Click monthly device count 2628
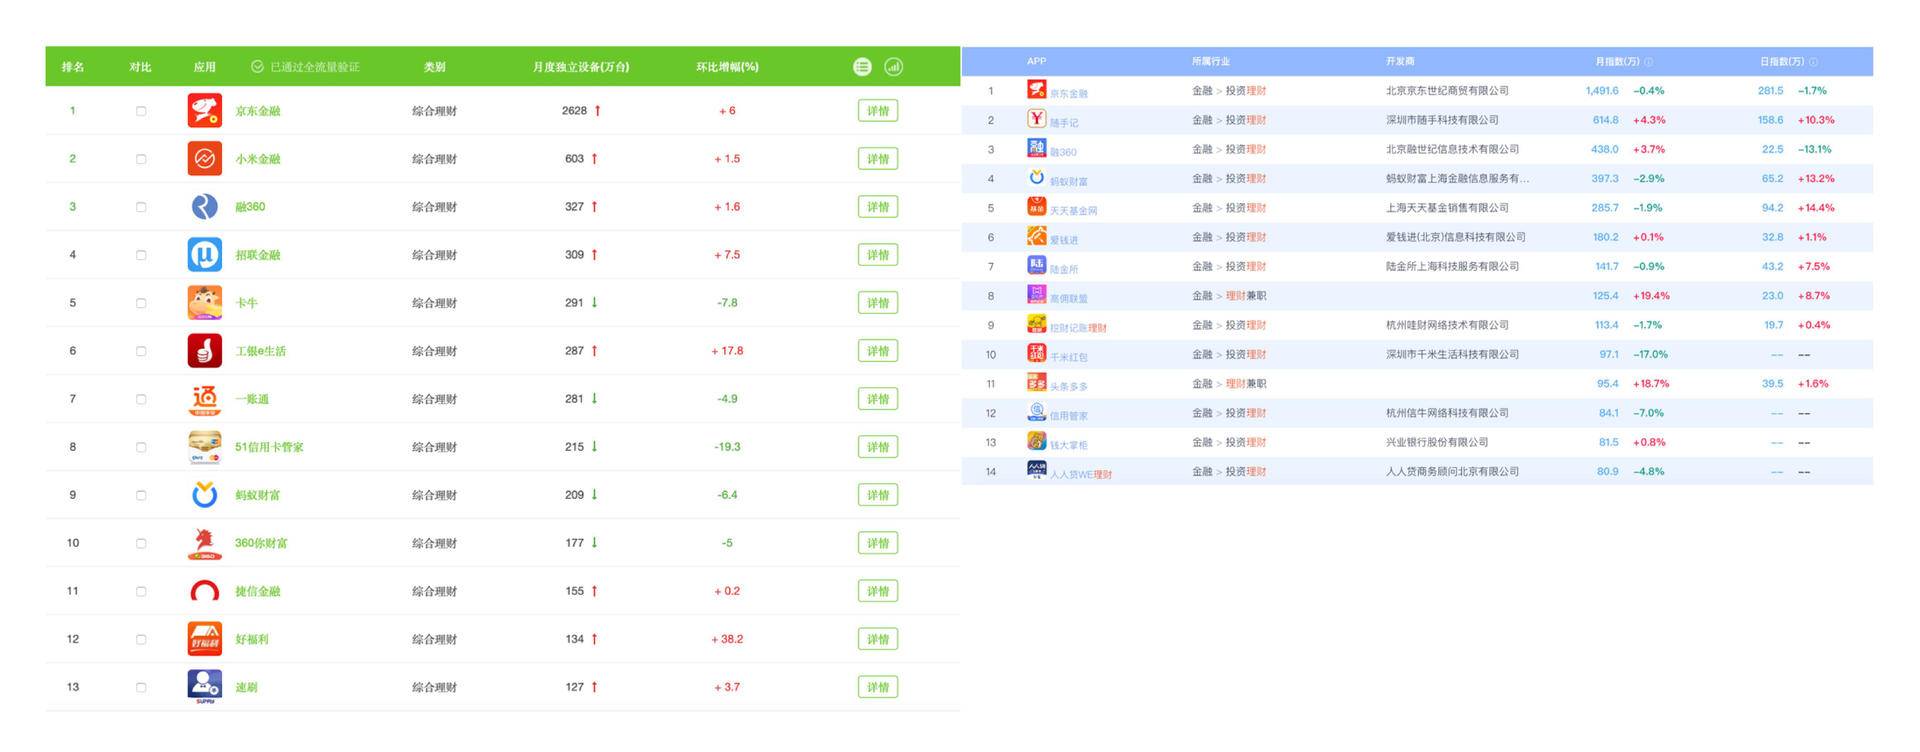The width and height of the screenshot is (1920, 752). click(574, 111)
